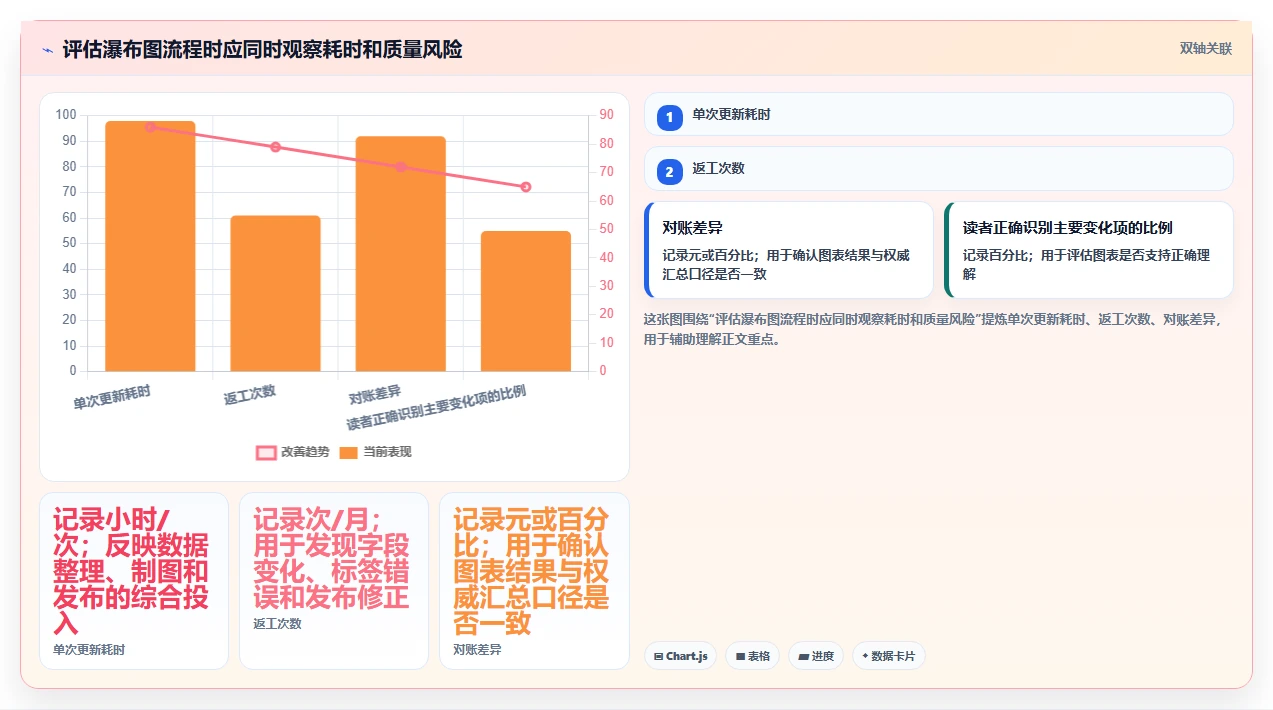Viewport: 1273px width, 710px height.
Task: Click the 对账差异 caption under the orange card
Action: (477, 650)
